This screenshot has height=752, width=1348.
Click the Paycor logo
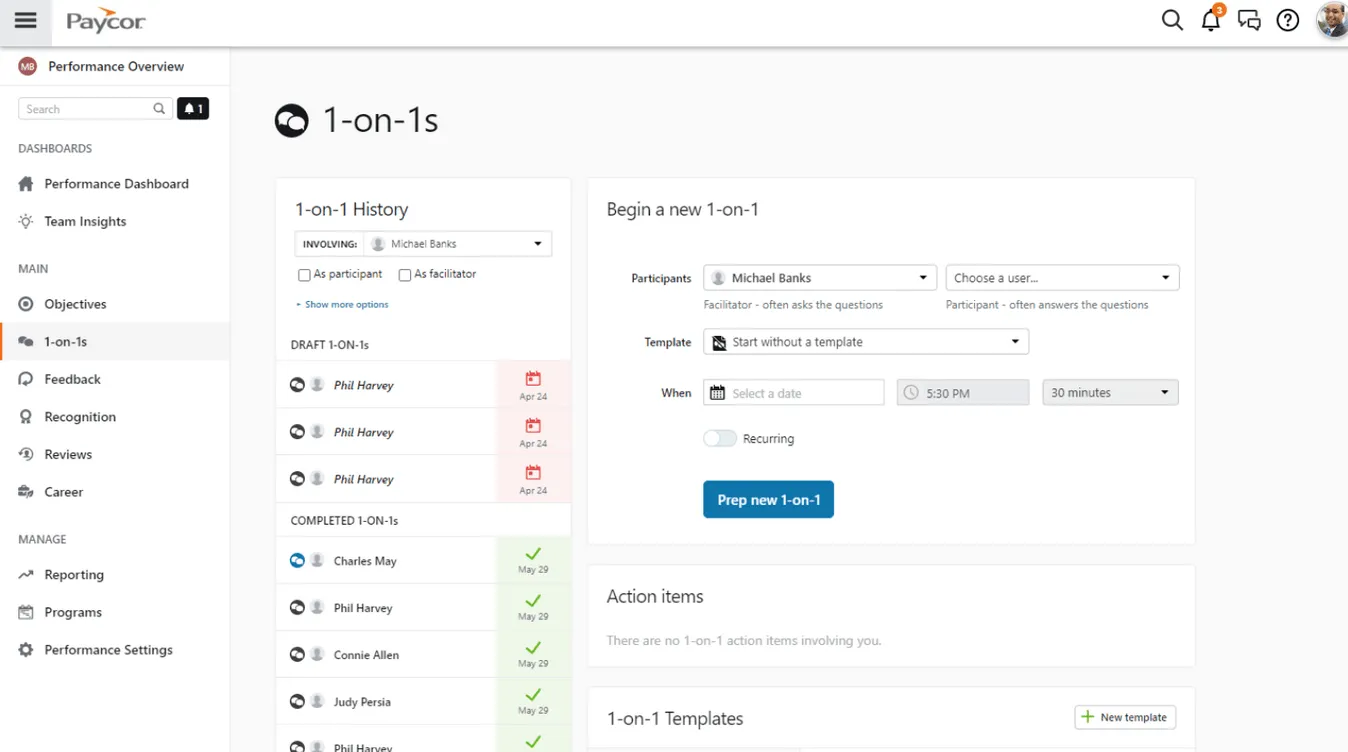click(x=106, y=21)
